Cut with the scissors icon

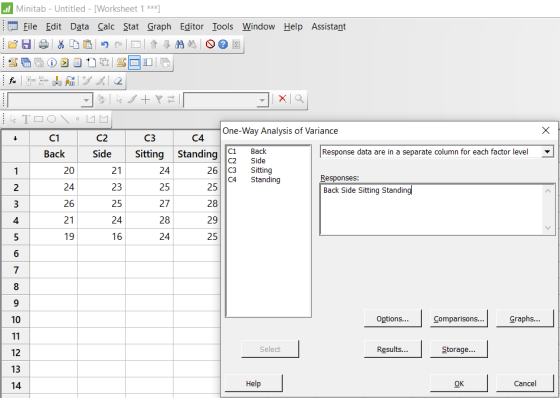click(x=61, y=44)
